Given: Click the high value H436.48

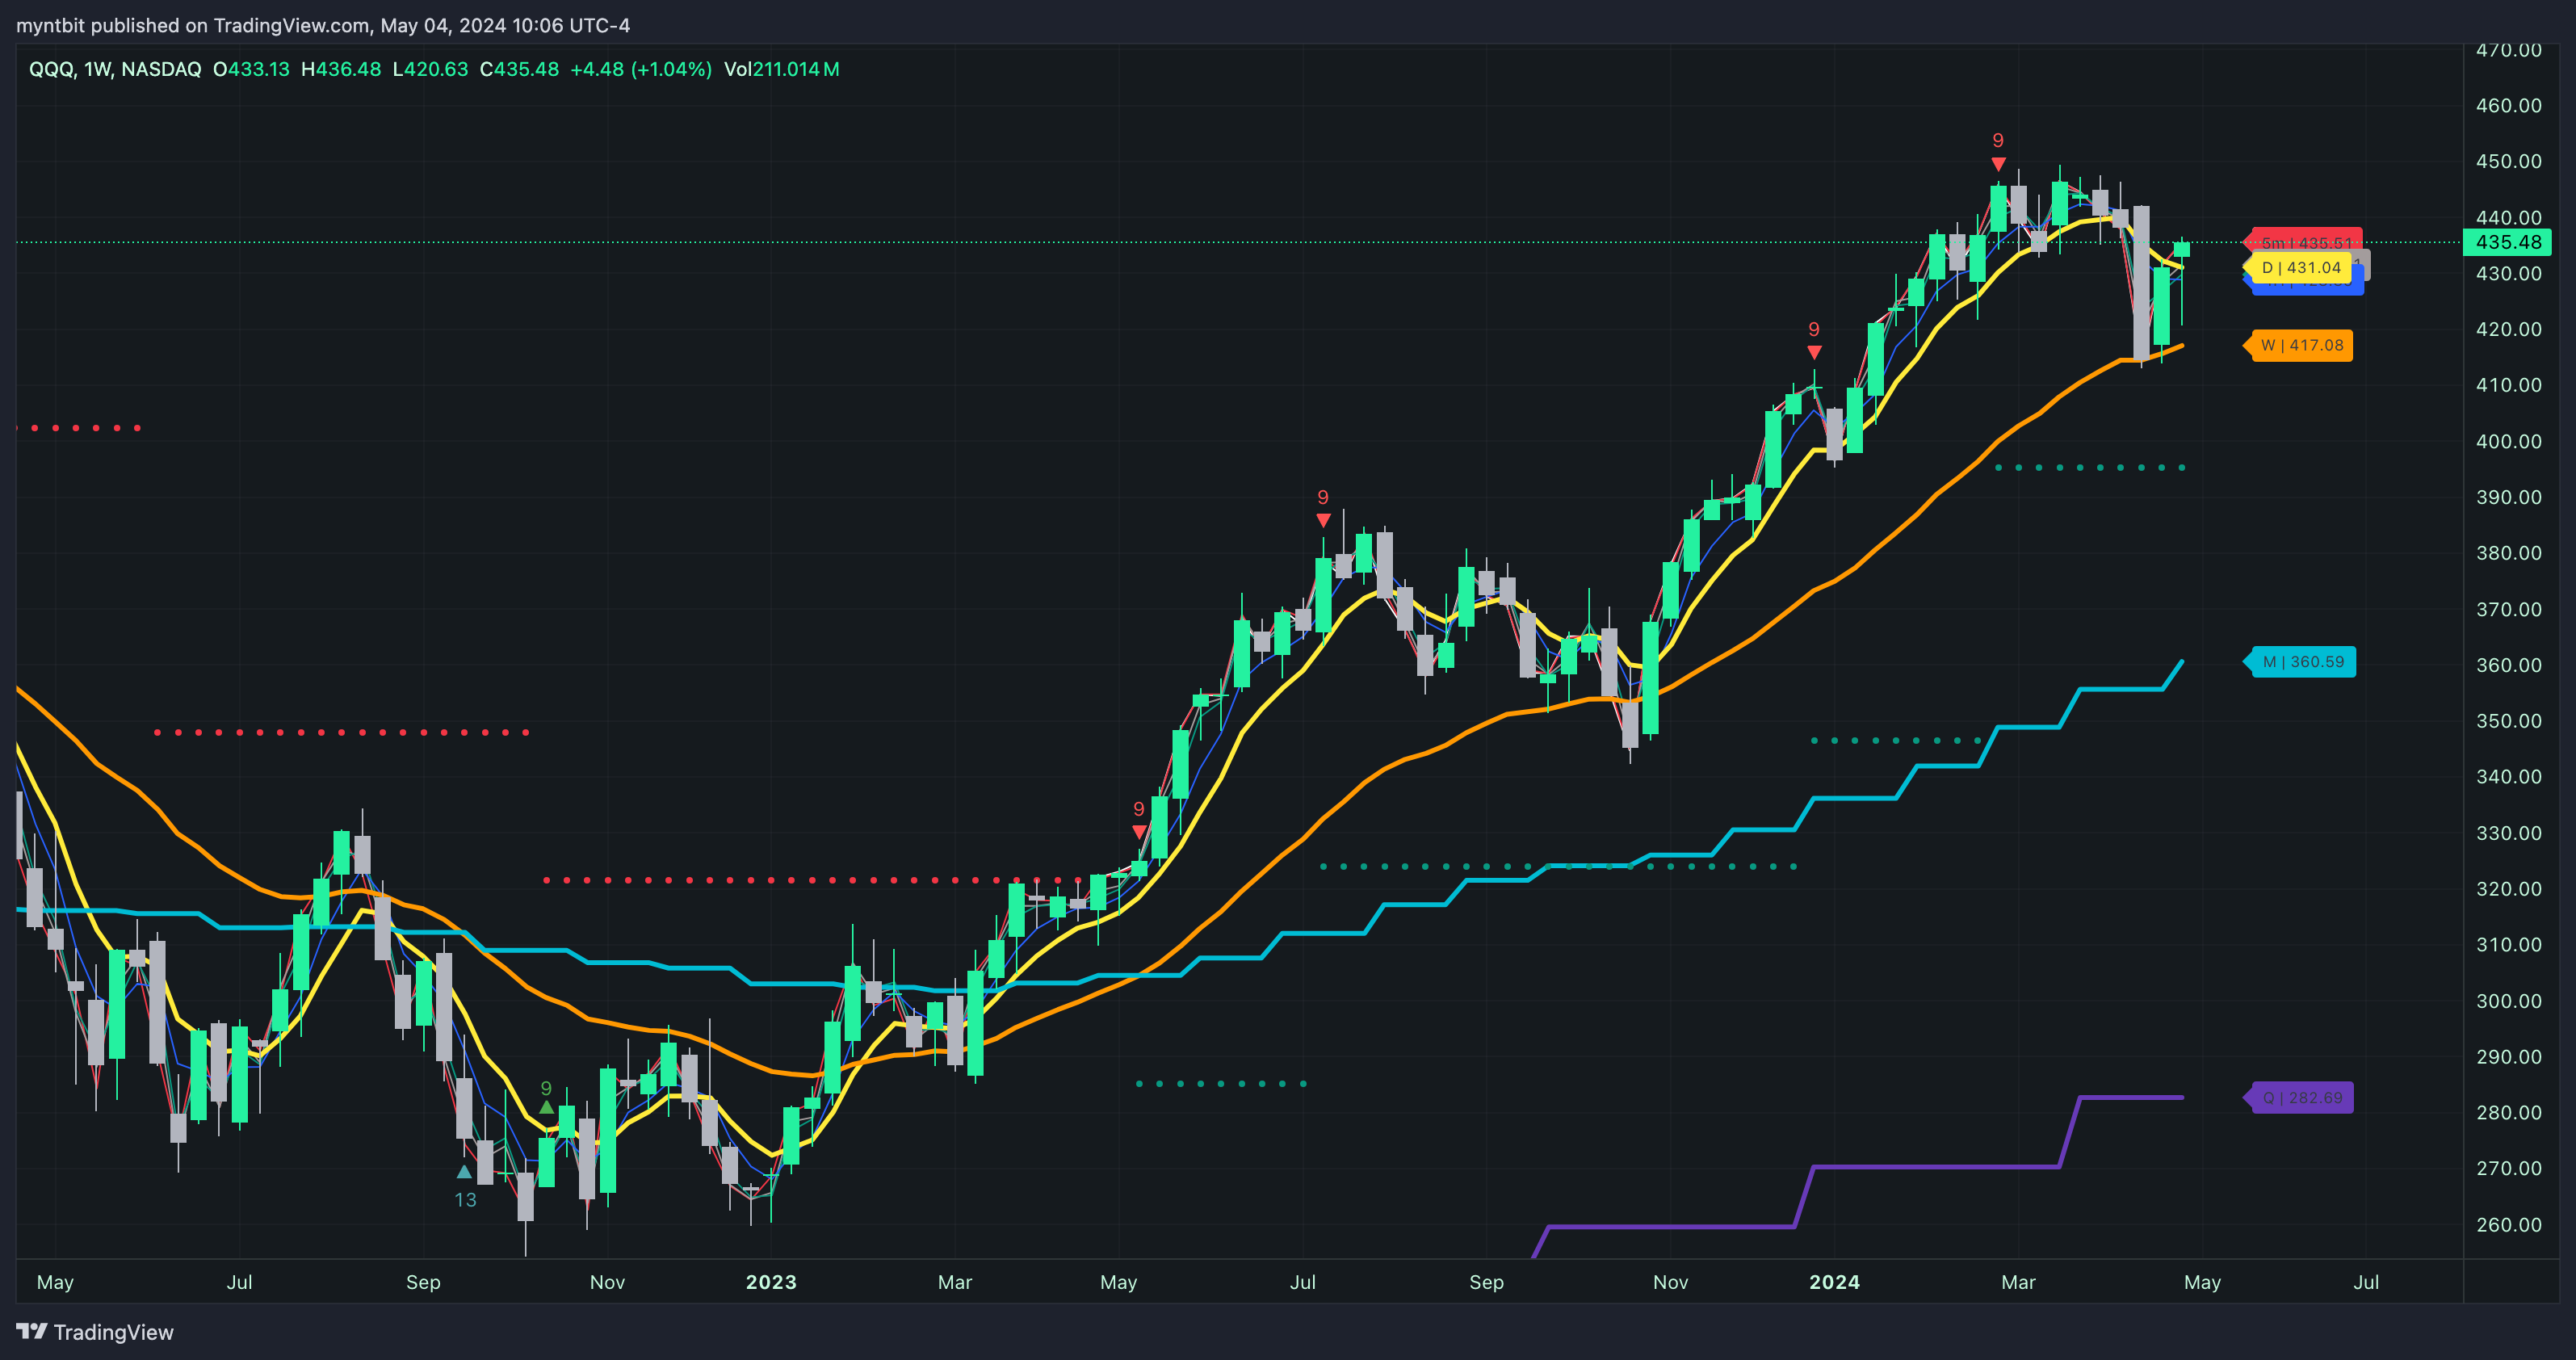Looking at the screenshot, I should coord(341,69).
